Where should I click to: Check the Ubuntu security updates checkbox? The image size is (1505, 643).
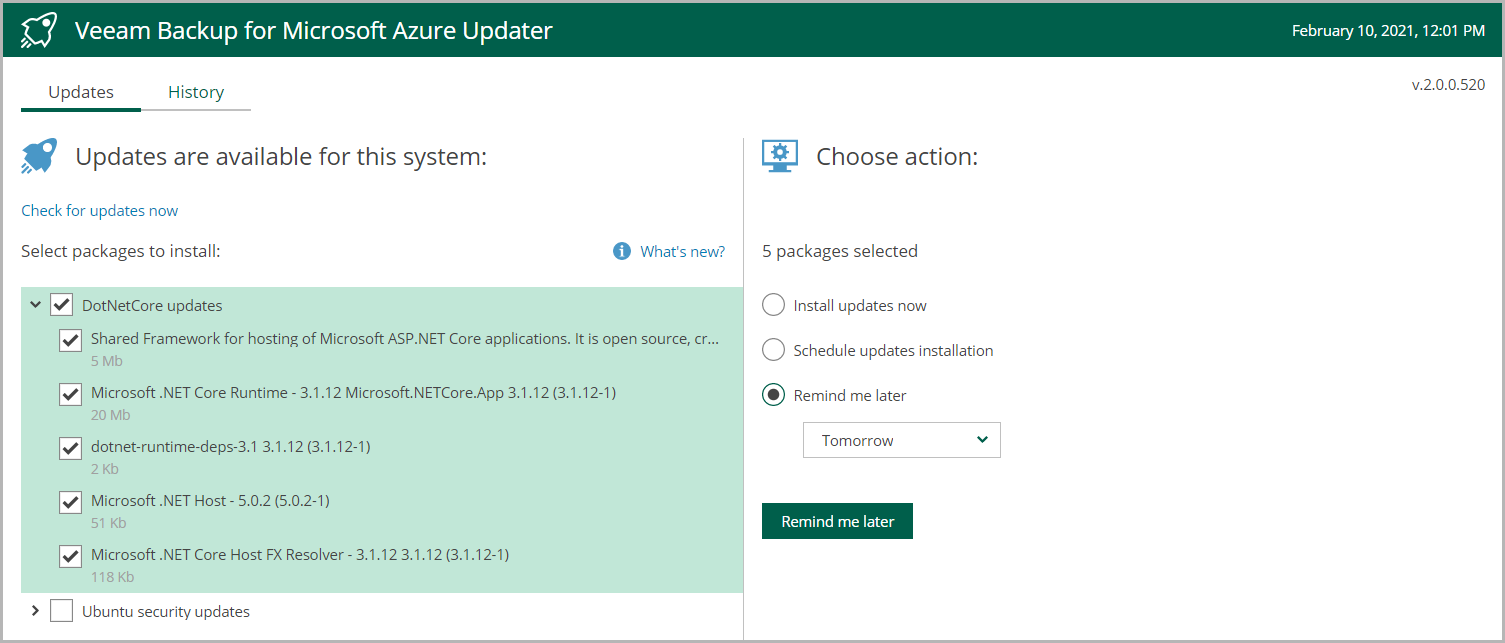[x=62, y=611]
